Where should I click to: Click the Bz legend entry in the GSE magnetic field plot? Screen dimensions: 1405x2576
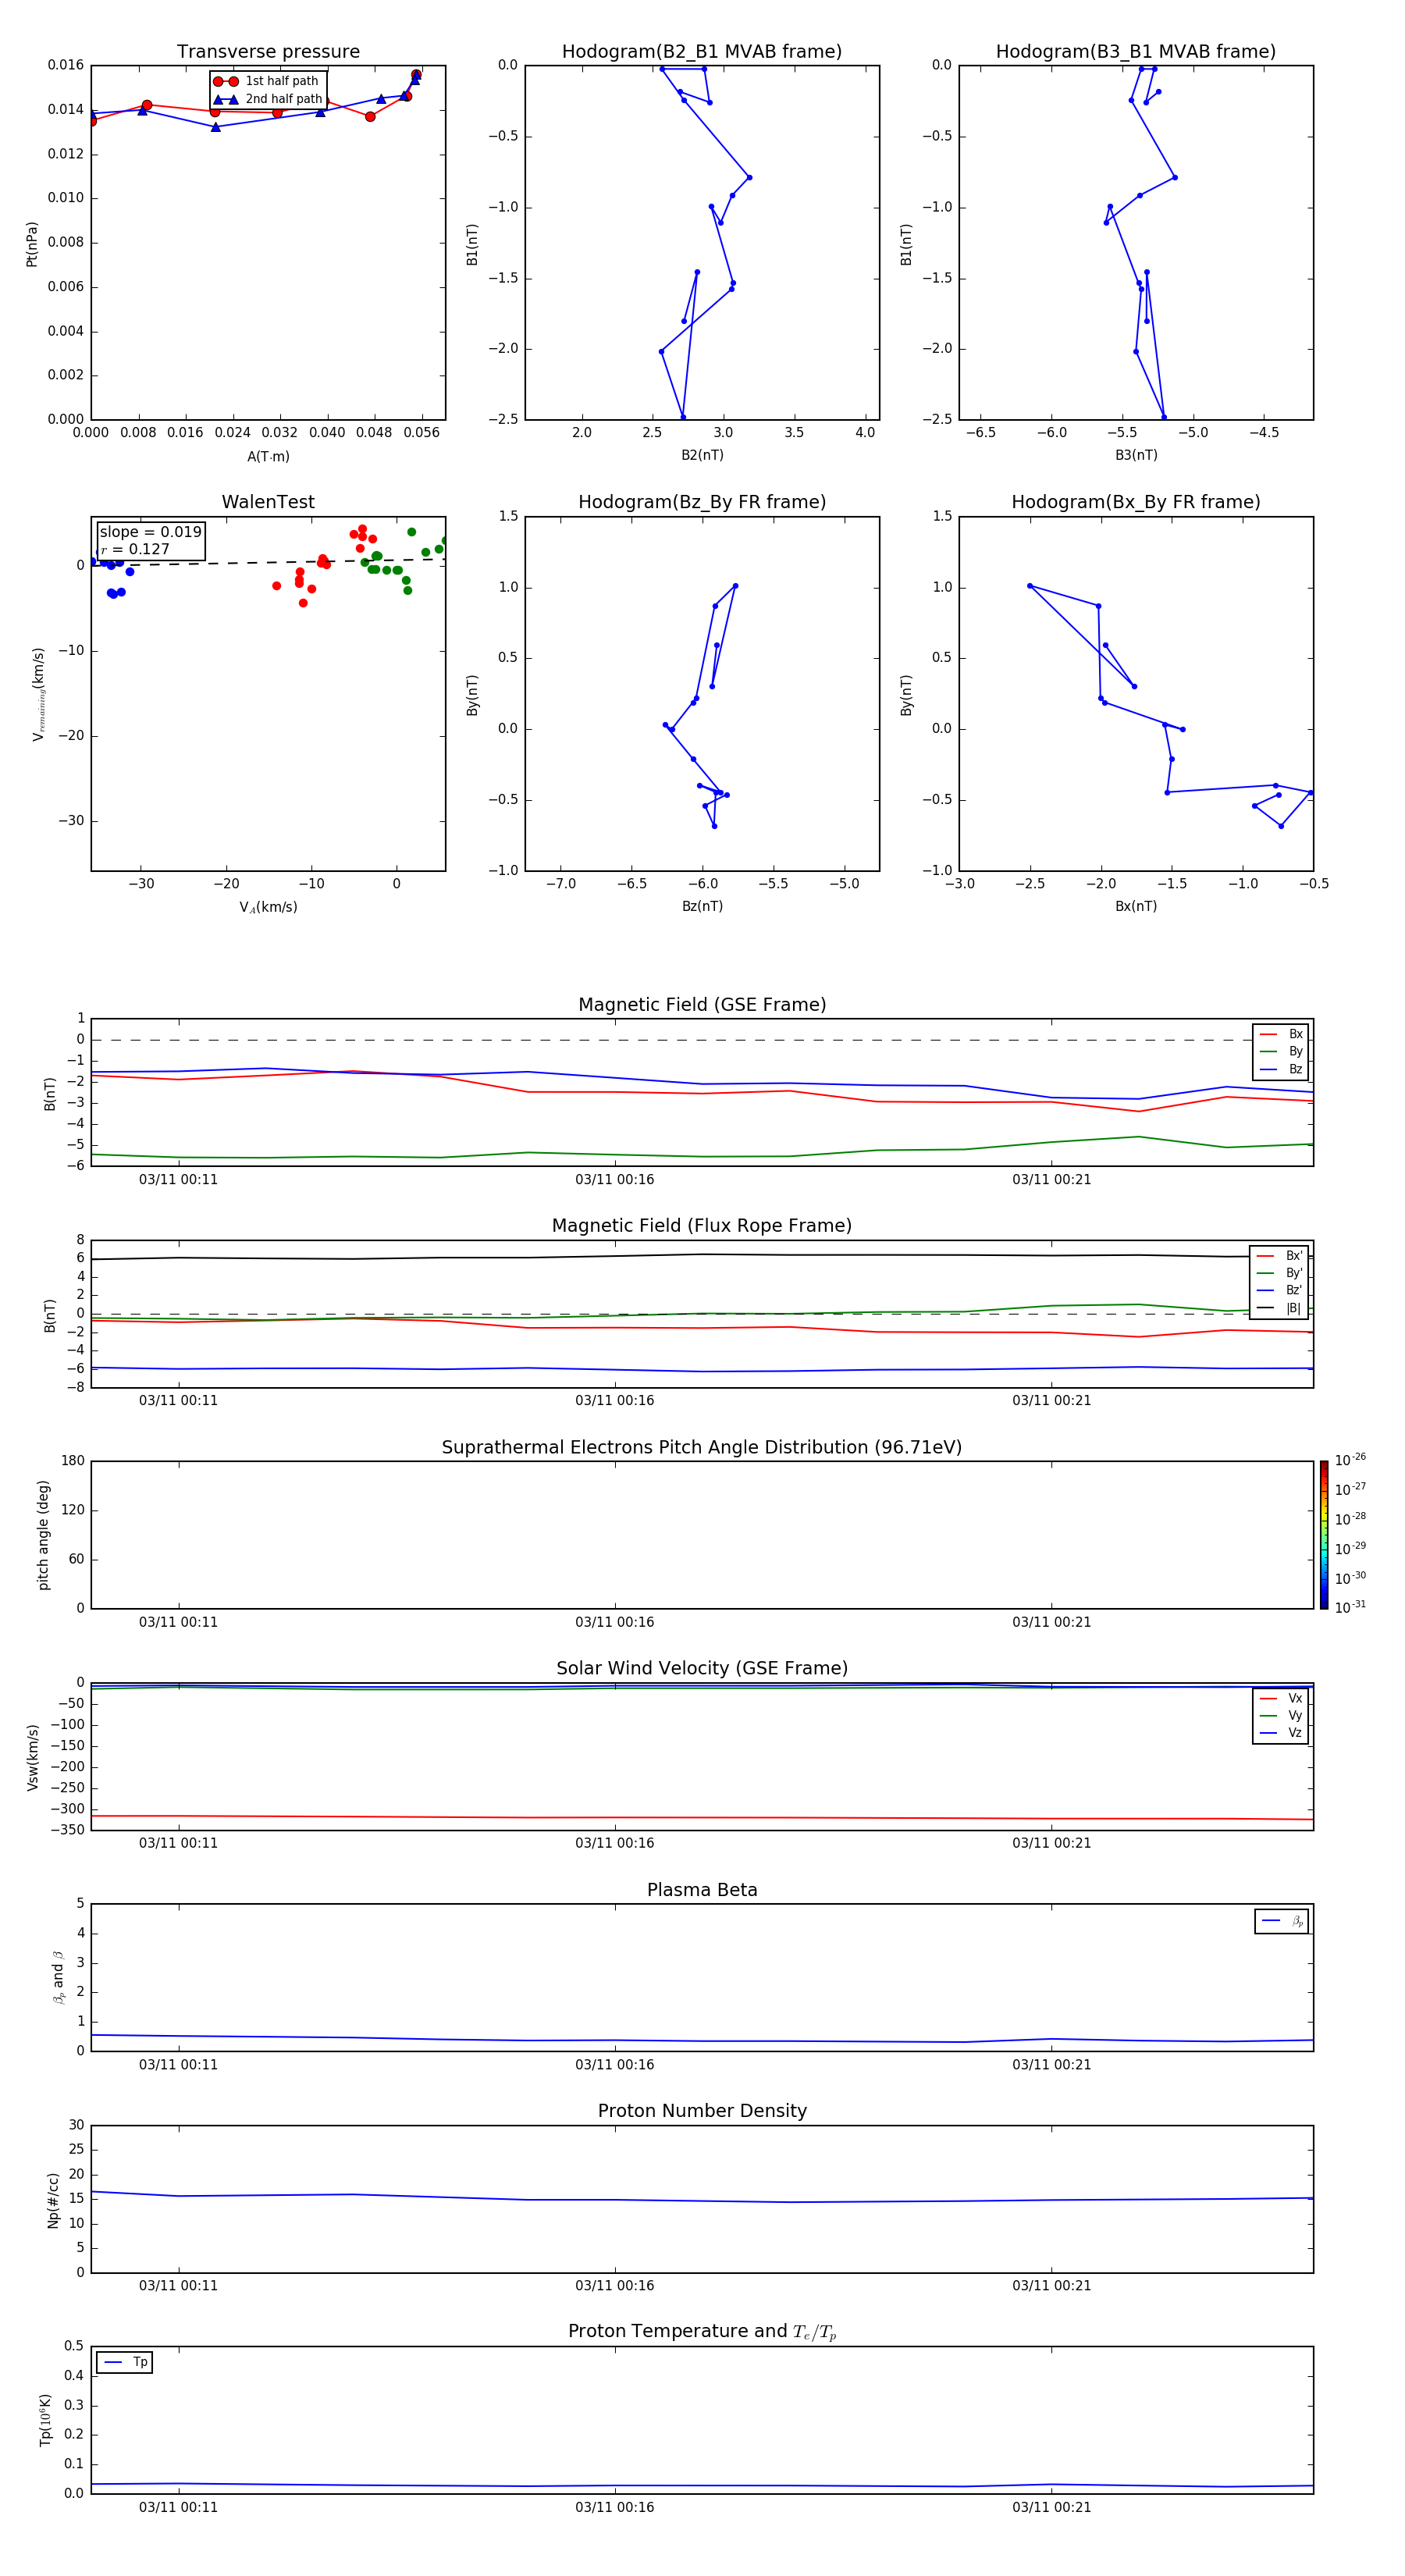point(1281,1069)
